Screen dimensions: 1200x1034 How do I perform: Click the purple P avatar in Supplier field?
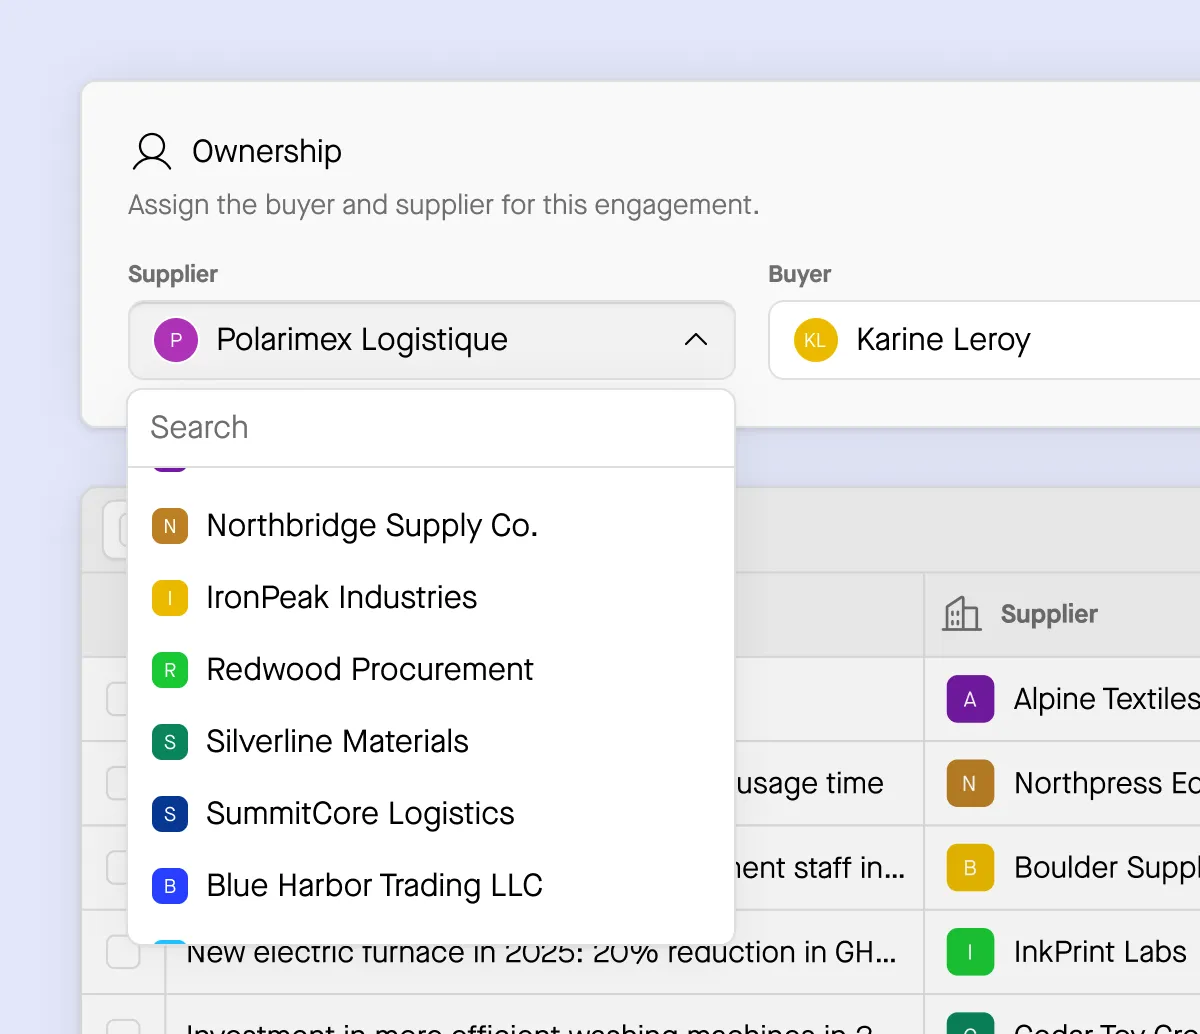[175, 340]
